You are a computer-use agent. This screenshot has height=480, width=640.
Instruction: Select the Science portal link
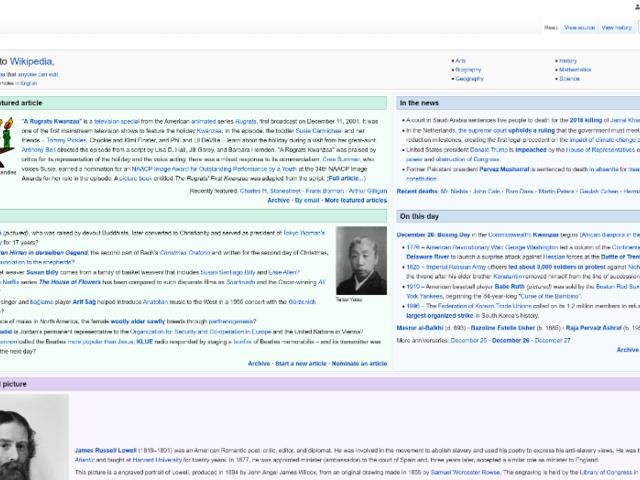[x=569, y=79]
